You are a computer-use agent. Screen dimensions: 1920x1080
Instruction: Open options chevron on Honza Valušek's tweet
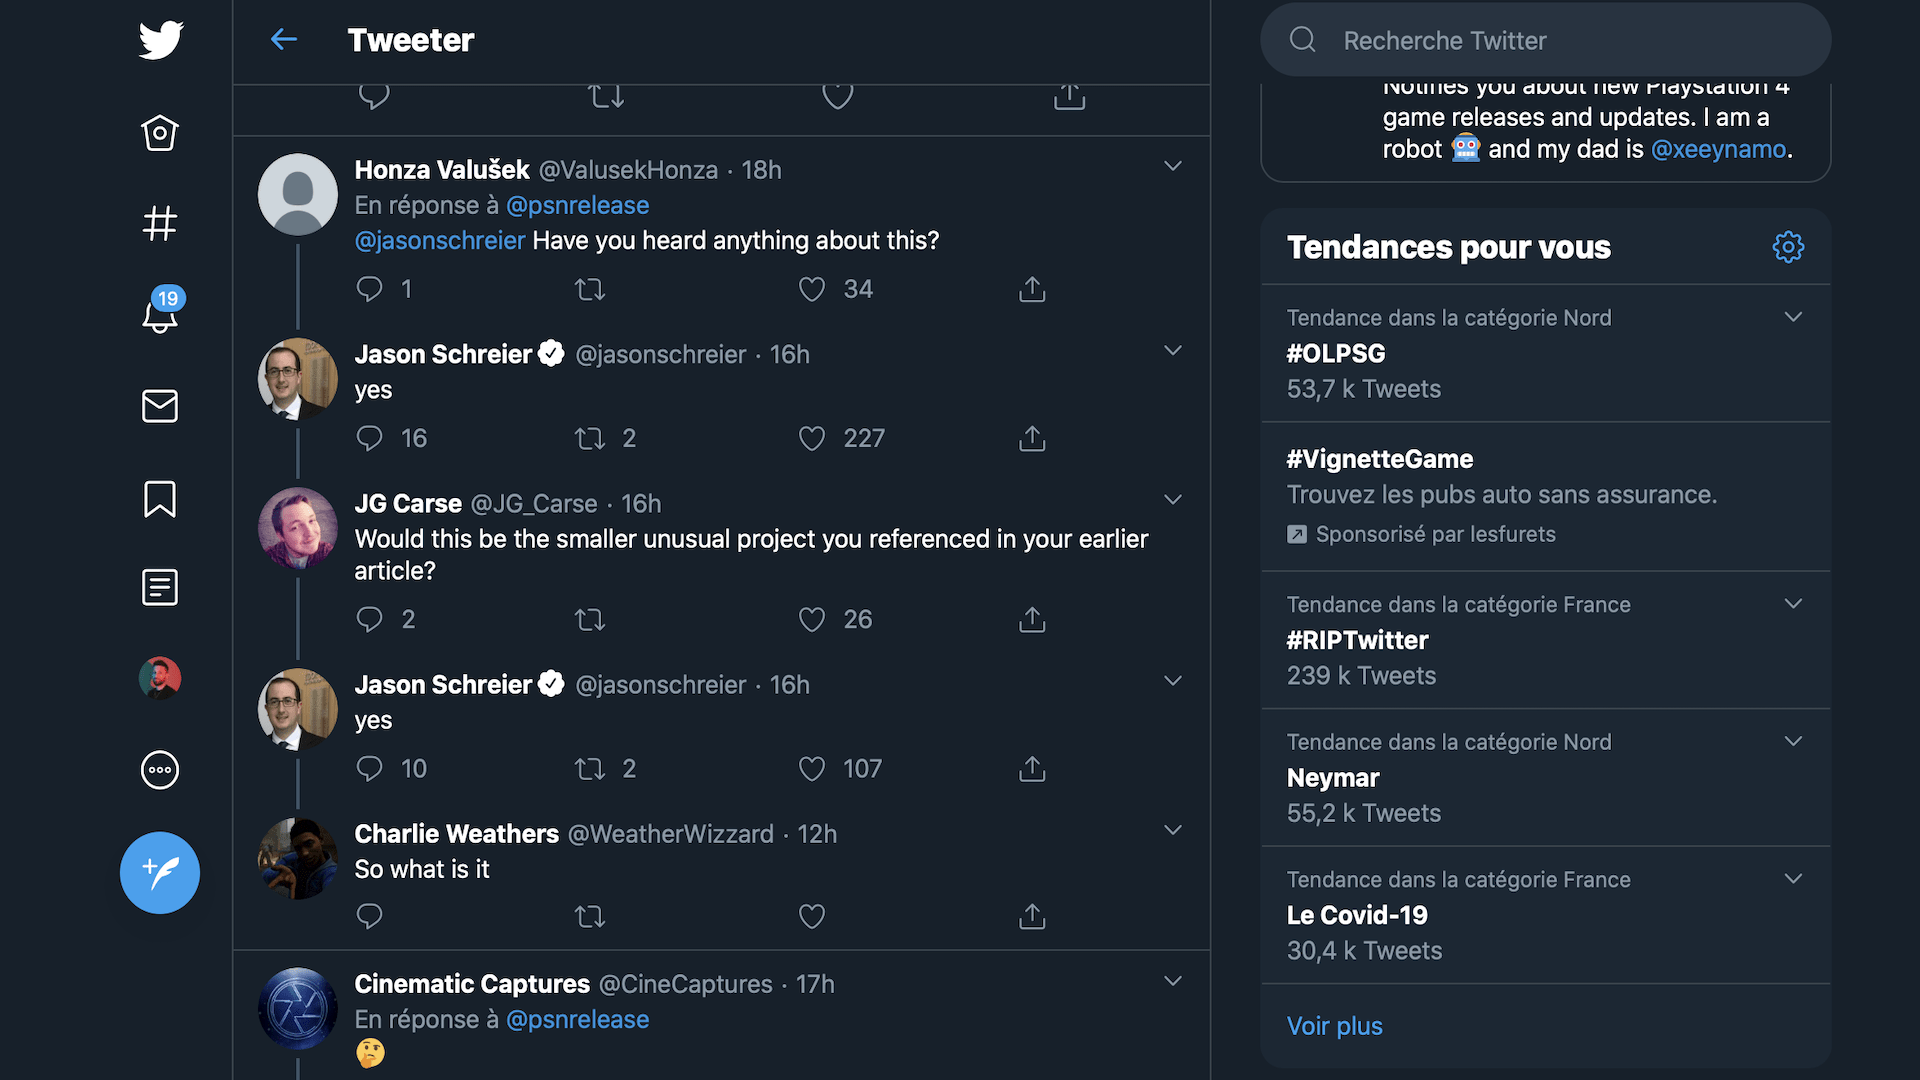tap(1173, 166)
